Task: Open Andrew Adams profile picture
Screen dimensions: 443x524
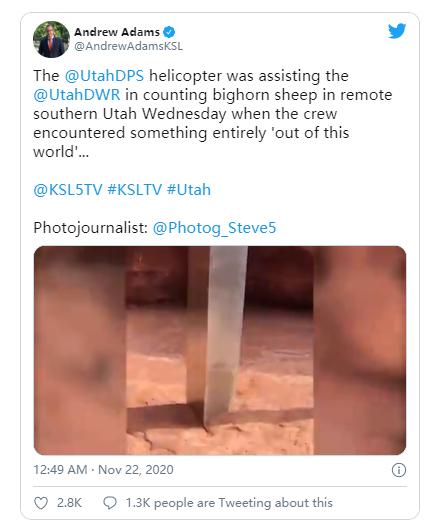Action: [51, 39]
